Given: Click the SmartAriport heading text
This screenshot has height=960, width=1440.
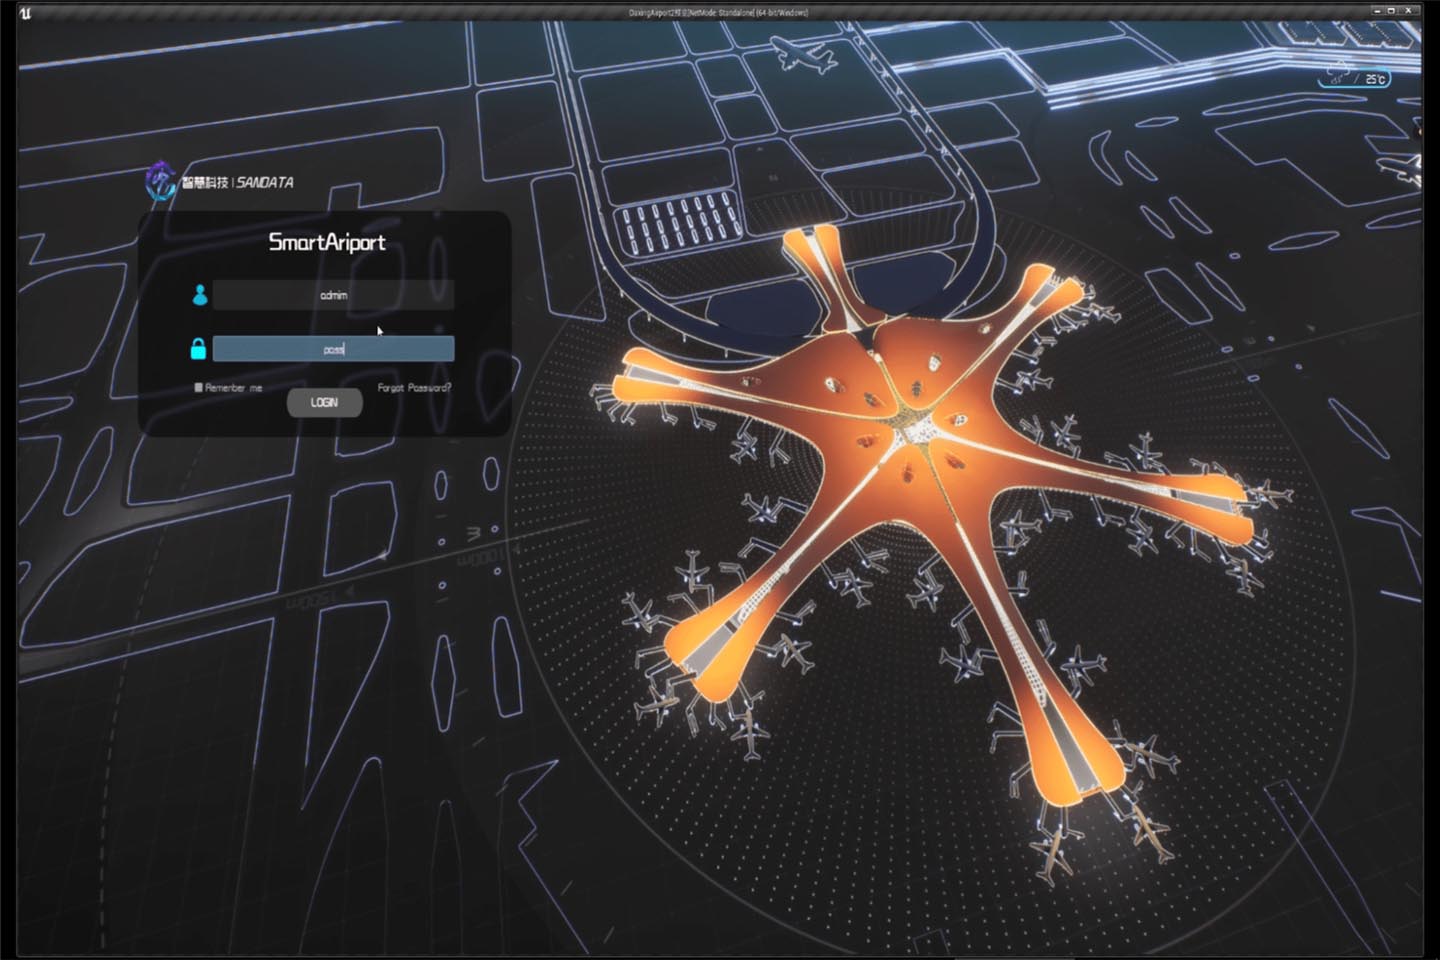Looking at the screenshot, I should point(326,243).
